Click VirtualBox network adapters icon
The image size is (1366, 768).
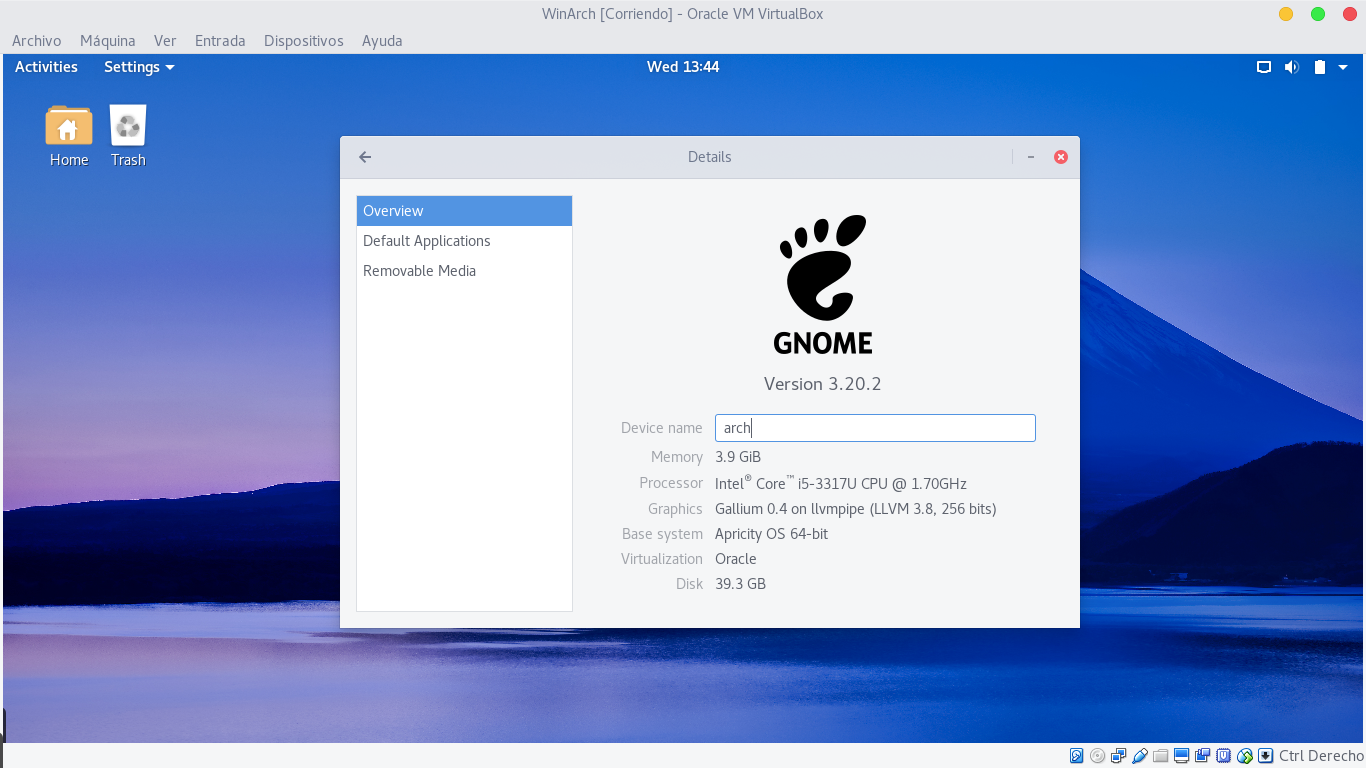click(1119, 756)
